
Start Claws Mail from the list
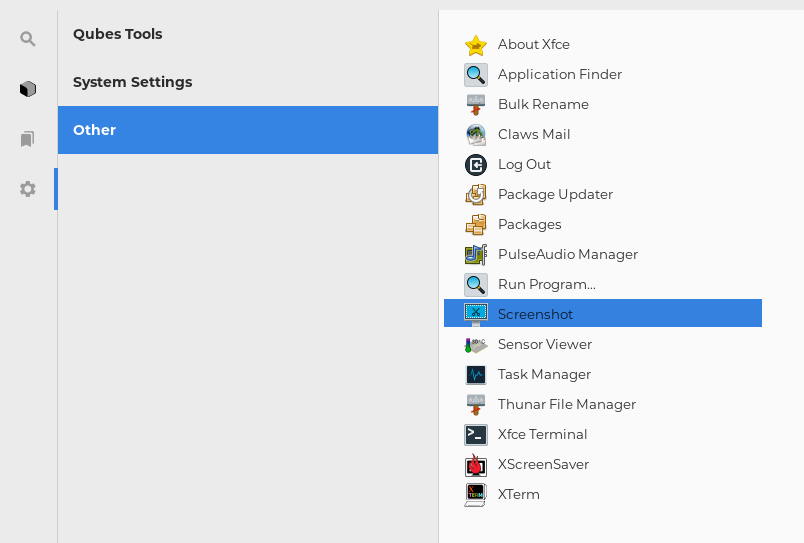click(603, 134)
